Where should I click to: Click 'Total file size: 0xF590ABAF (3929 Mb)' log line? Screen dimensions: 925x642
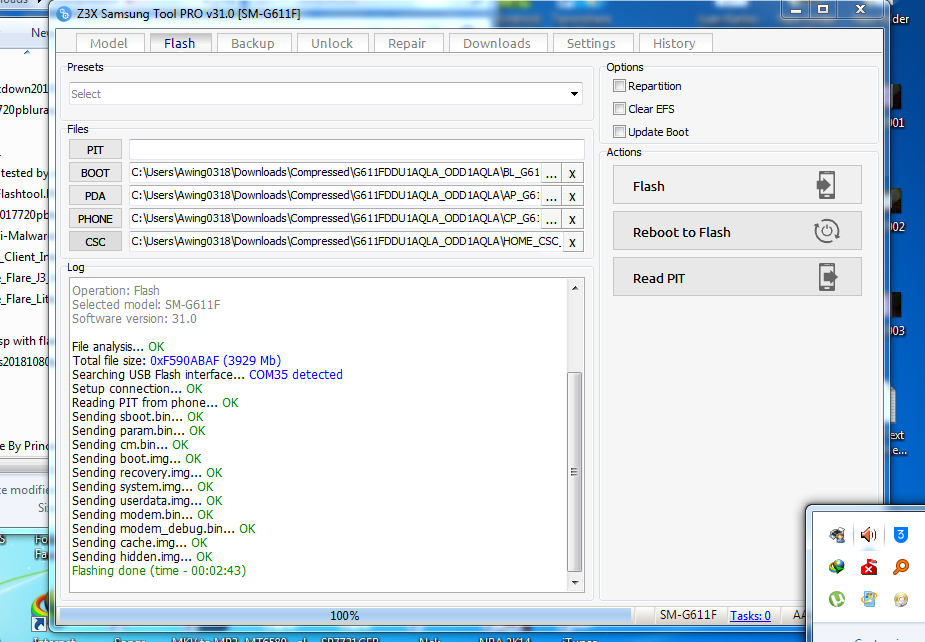point(176,361)
